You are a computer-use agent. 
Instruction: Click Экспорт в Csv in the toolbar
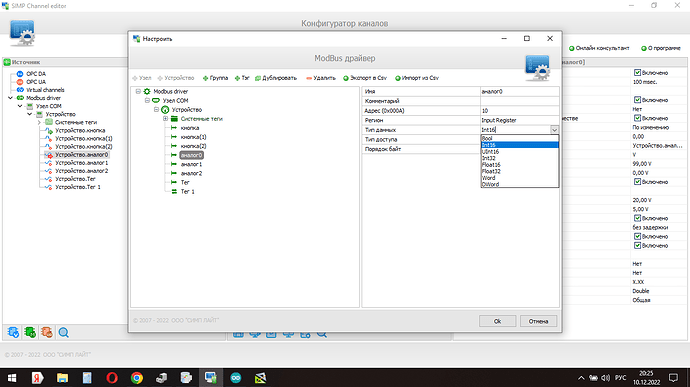pos(365,78)
